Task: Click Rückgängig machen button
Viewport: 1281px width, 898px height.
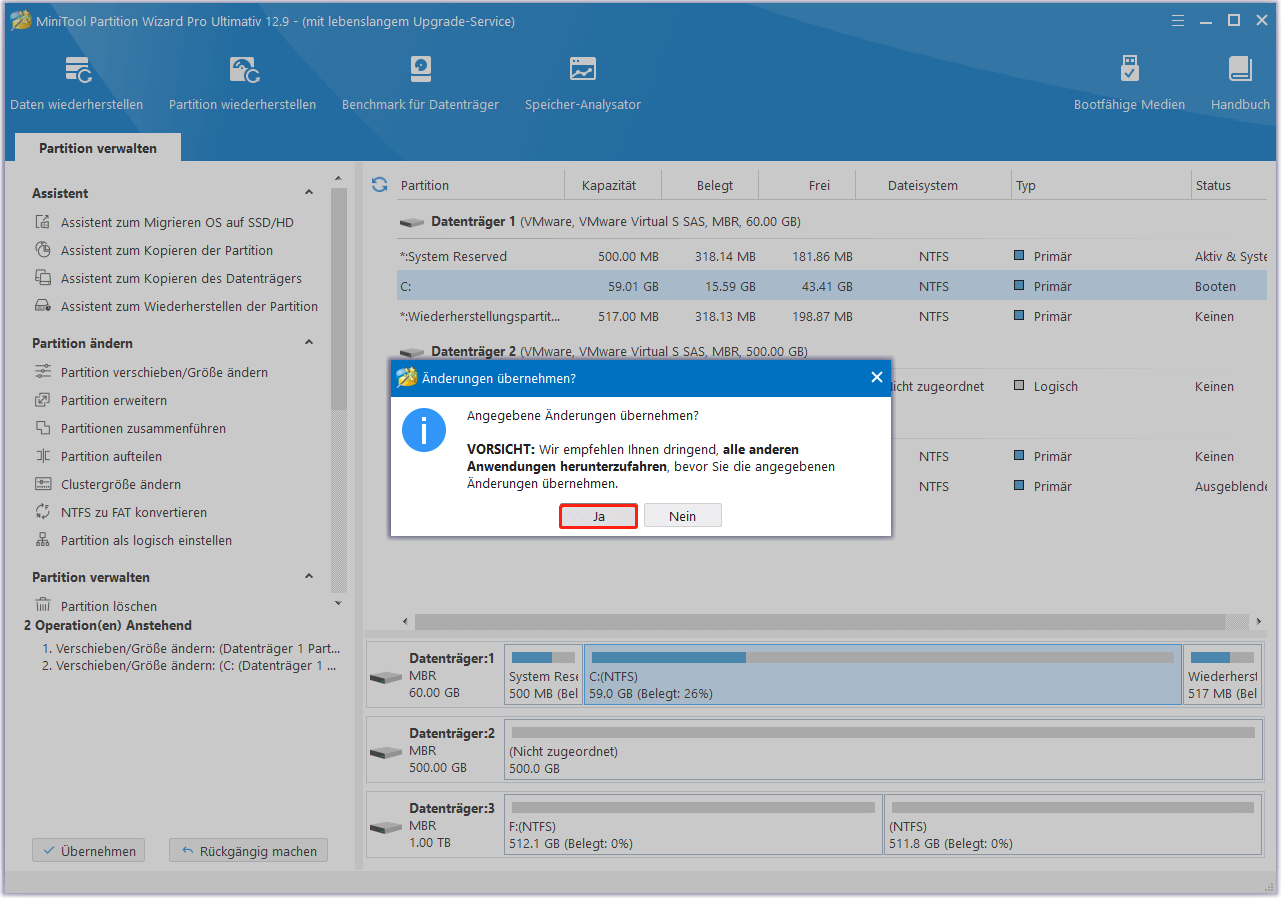Action: pos(248,851)
